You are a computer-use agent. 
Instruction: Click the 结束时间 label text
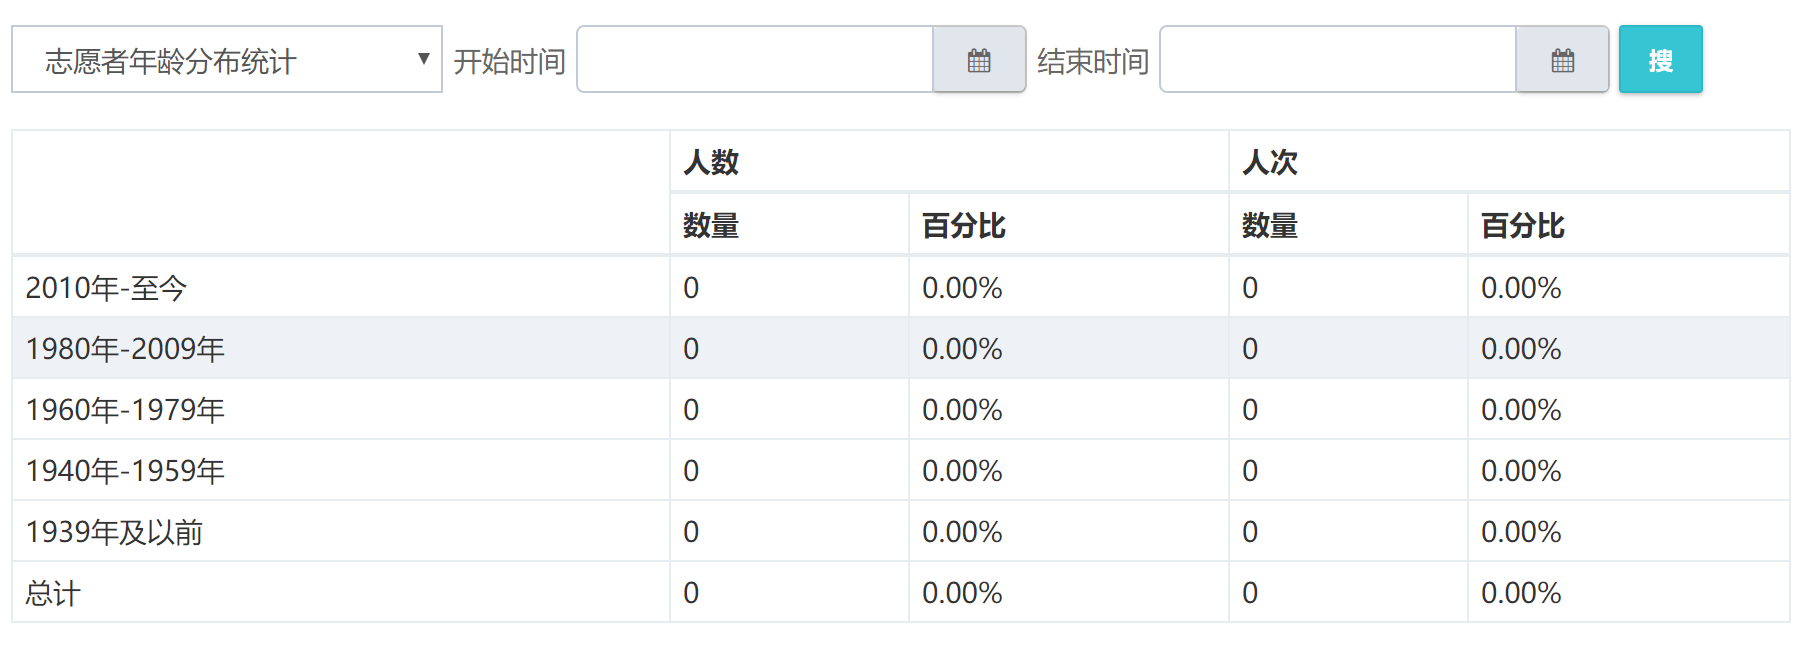[x=1092, y=62]
